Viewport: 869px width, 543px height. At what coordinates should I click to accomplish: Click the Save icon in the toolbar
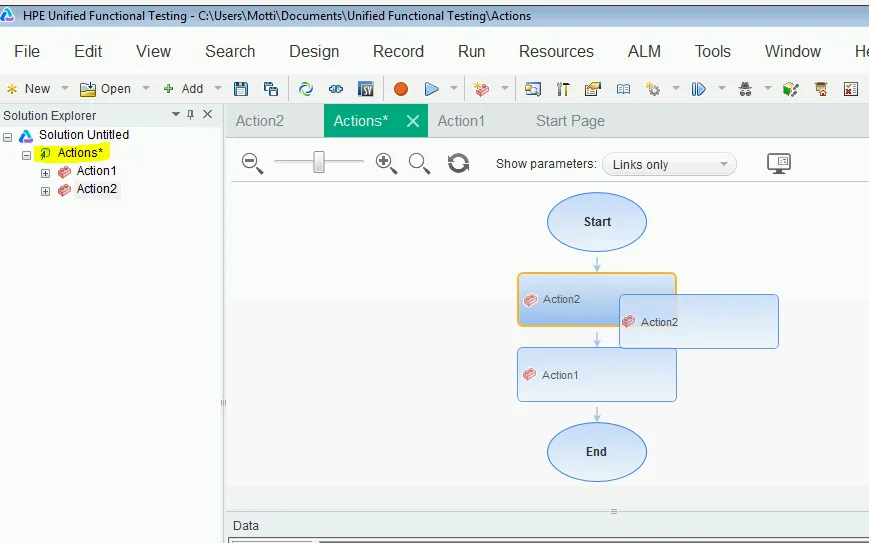point(241,89)
